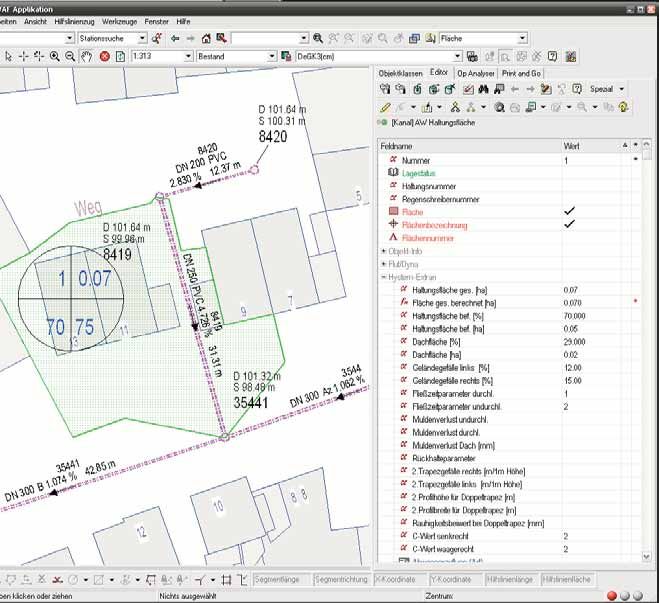Image resolution: width=659 pixels, height=603 pixels.
Task: Open the Print and Go tab
Action: [522, 73]
